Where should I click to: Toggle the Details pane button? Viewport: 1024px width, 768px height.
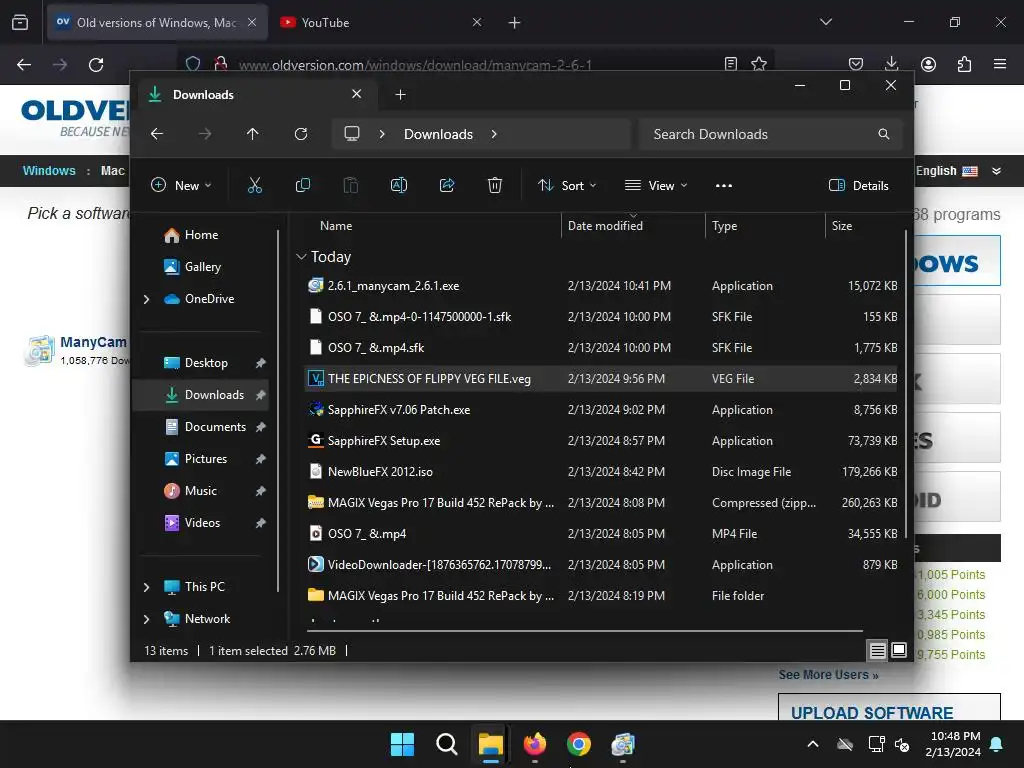(x=858, y=185)
